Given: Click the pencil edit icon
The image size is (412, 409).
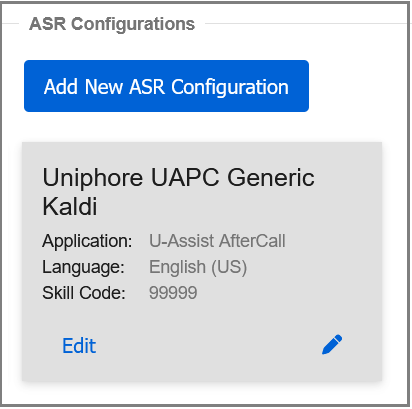Looking at the screenshot, I should click(x=332, y=344).
